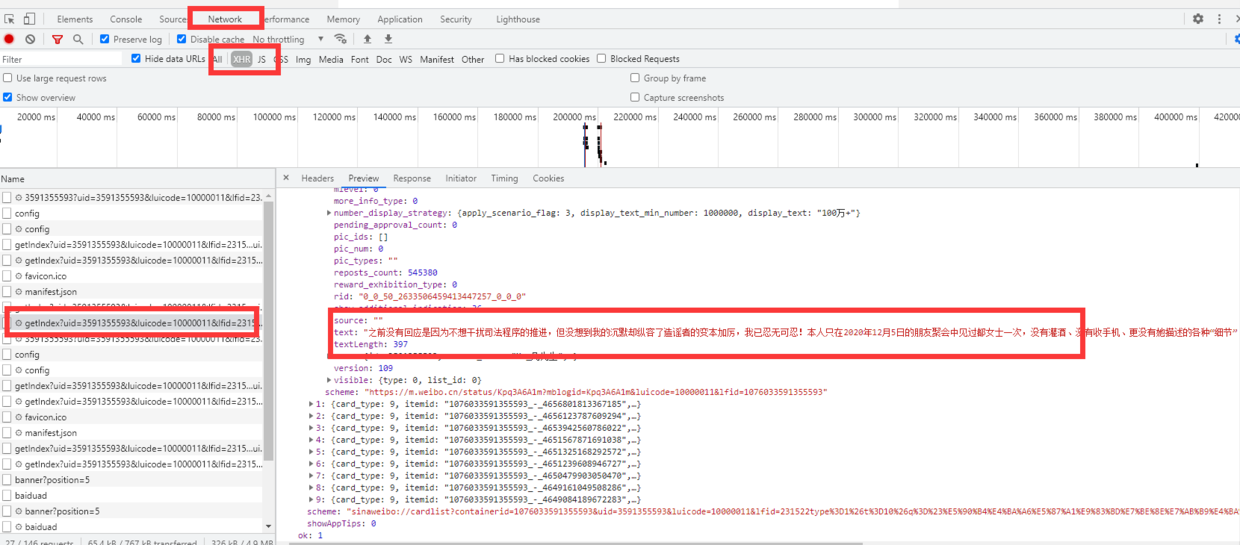The image size is (1240, 545).
Task: Stop recording network log with red button
Action: click(x=9, y=39)
